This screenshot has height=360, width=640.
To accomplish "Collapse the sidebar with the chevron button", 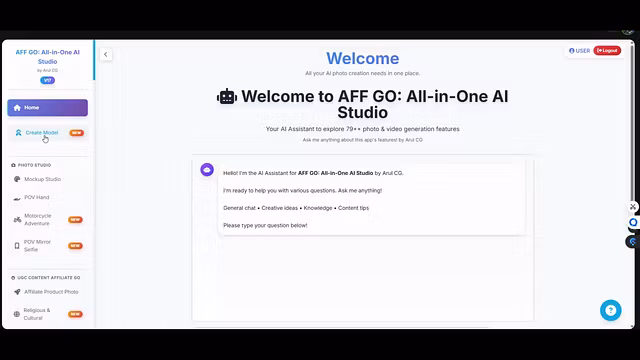I will click(x=106, y=54).
